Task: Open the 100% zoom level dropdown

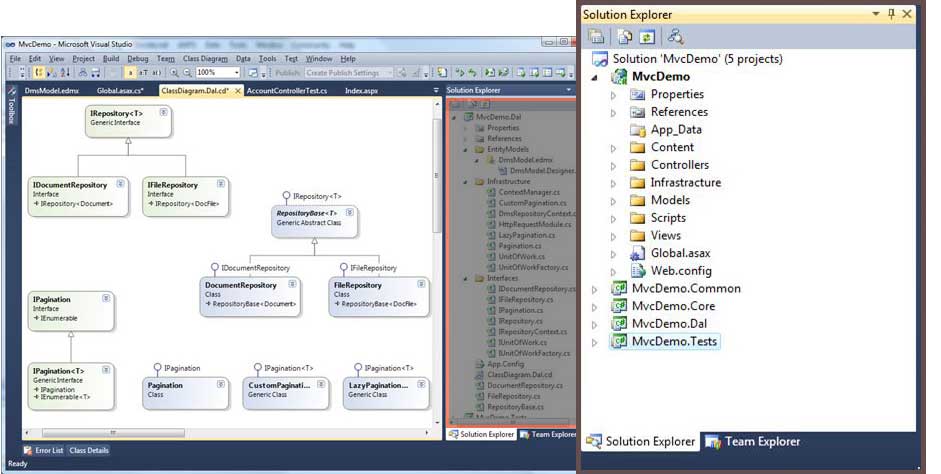Action: pos(236,73)
